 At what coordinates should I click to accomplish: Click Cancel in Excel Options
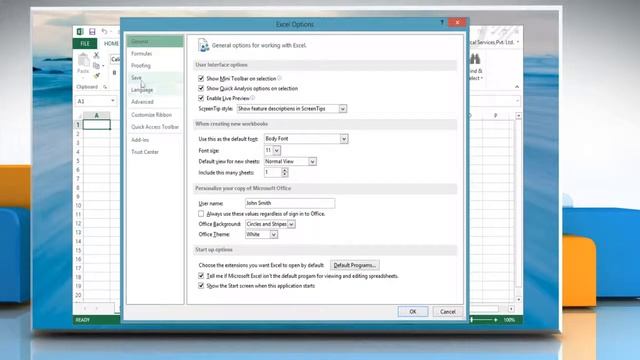tap(448, 311)
